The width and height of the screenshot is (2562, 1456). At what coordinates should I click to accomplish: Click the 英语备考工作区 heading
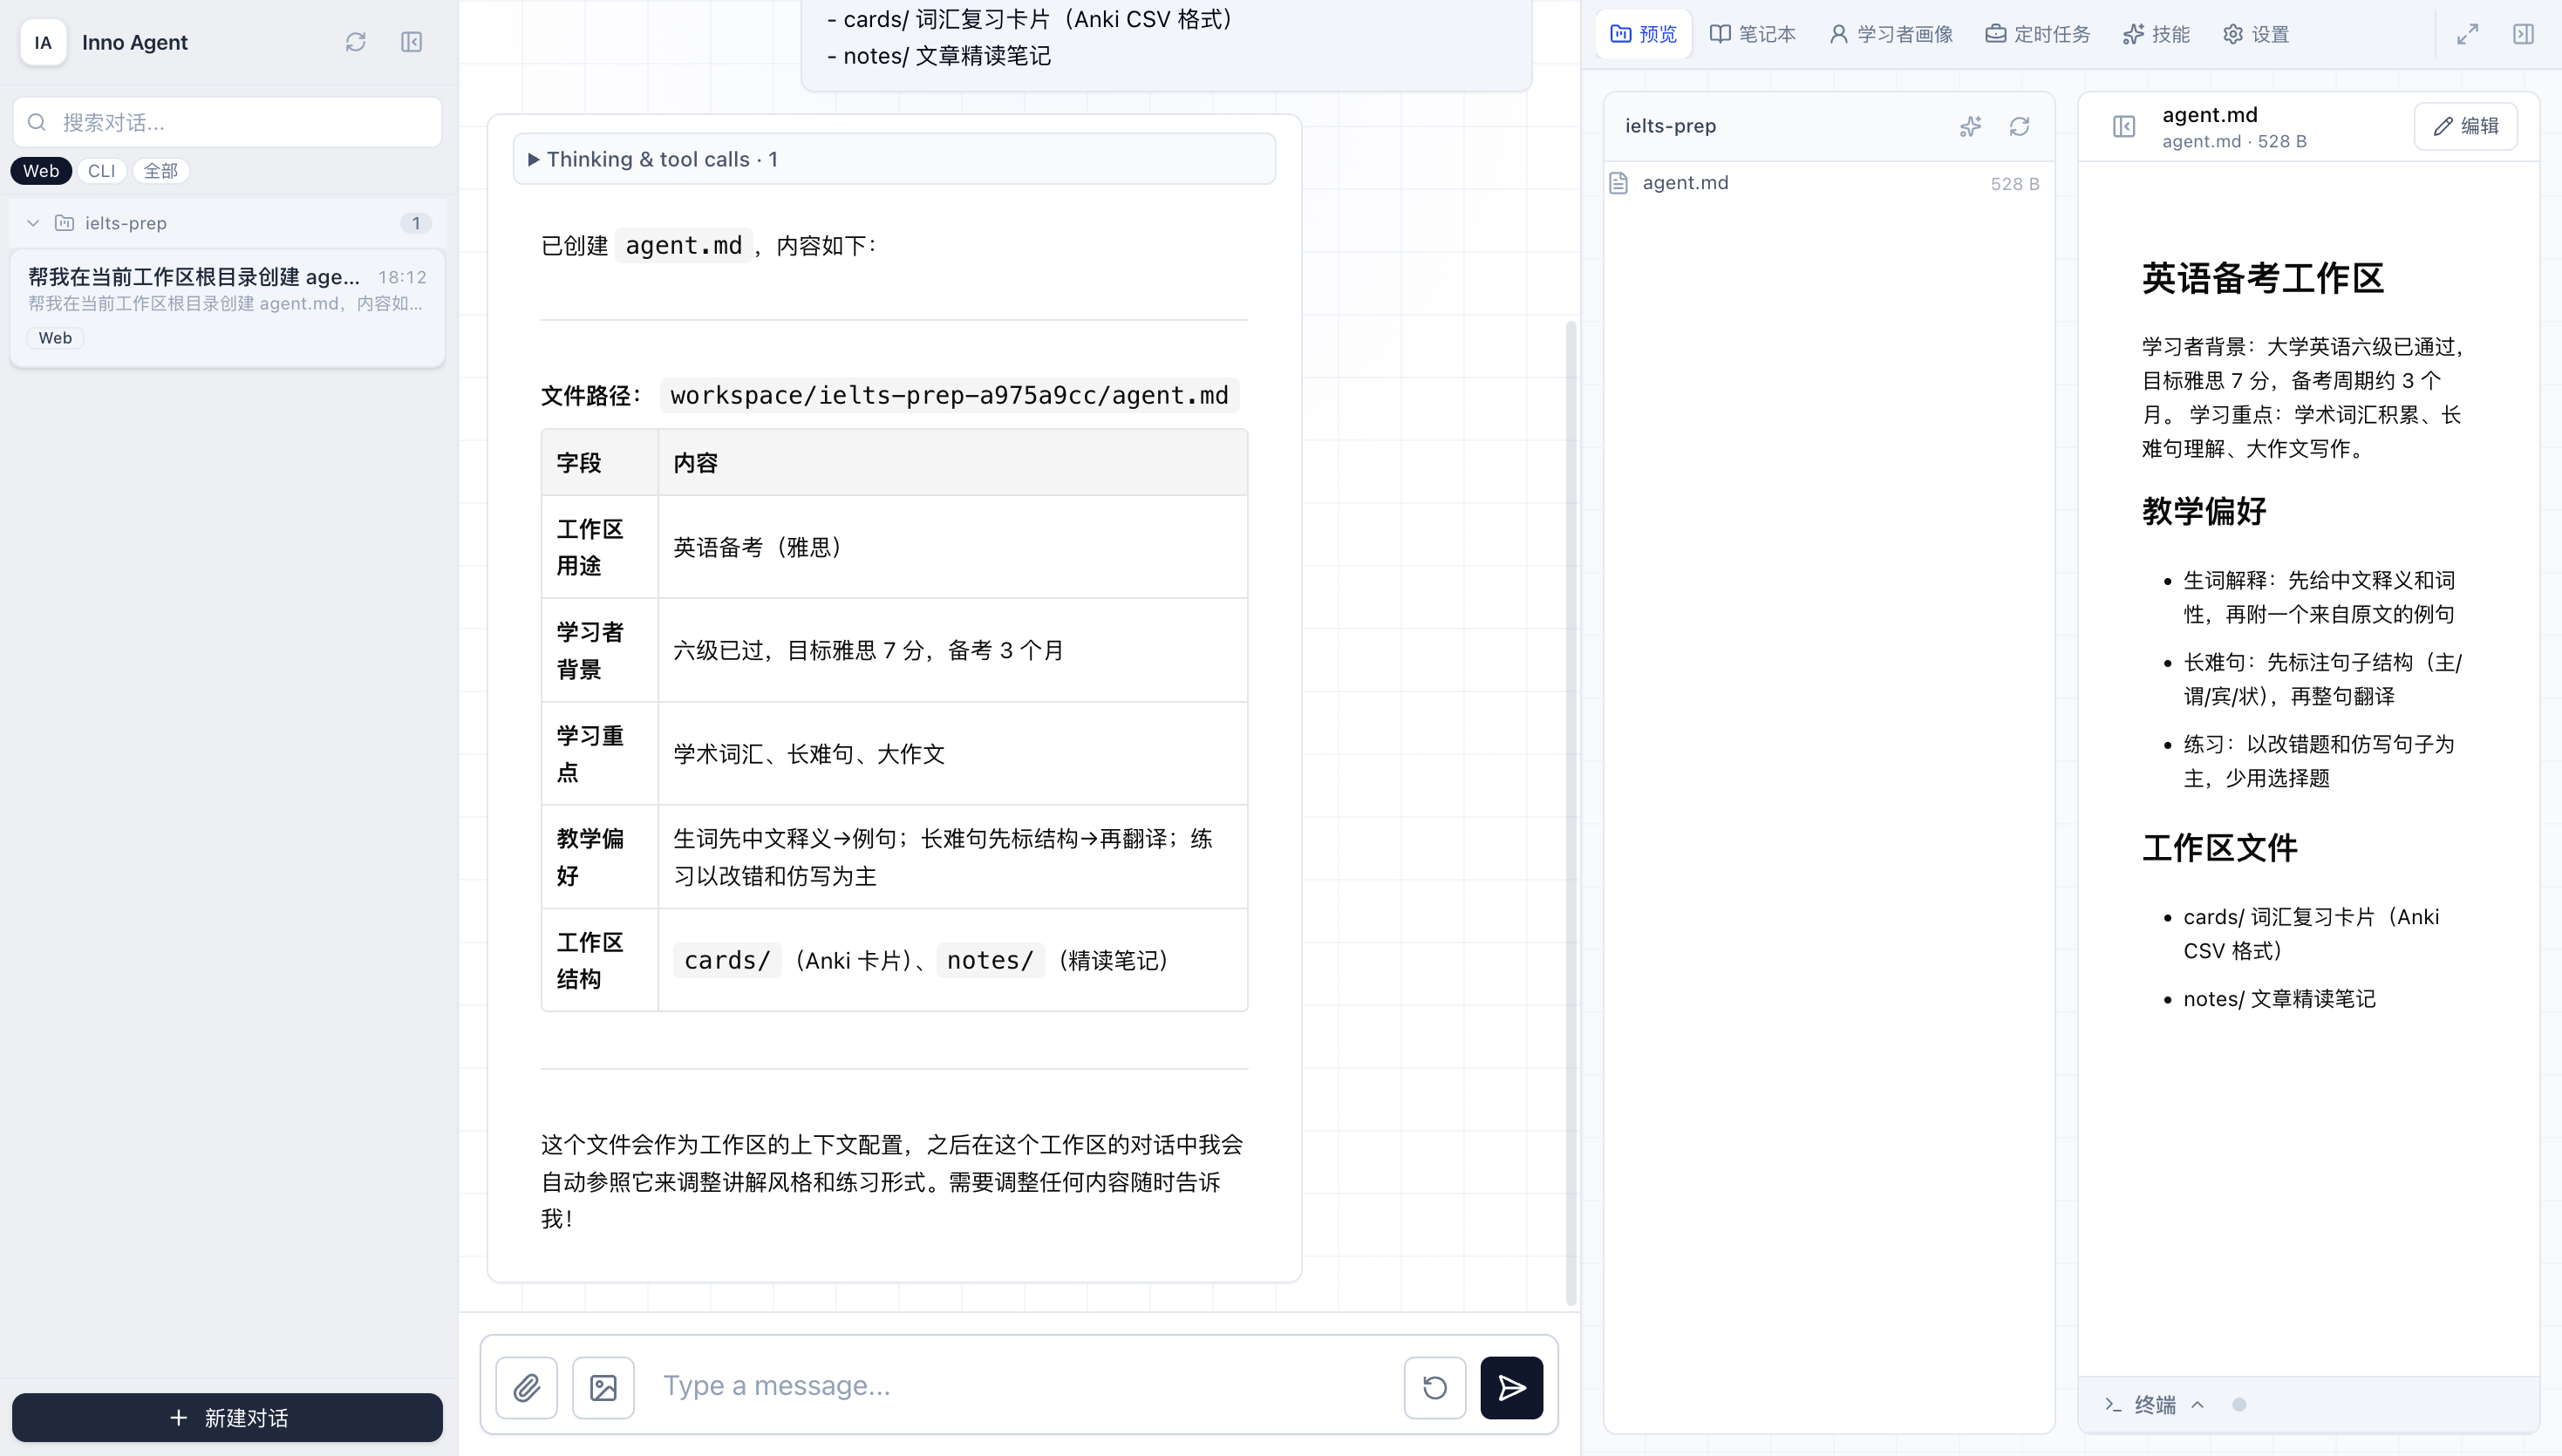(x=2263, y=277)
